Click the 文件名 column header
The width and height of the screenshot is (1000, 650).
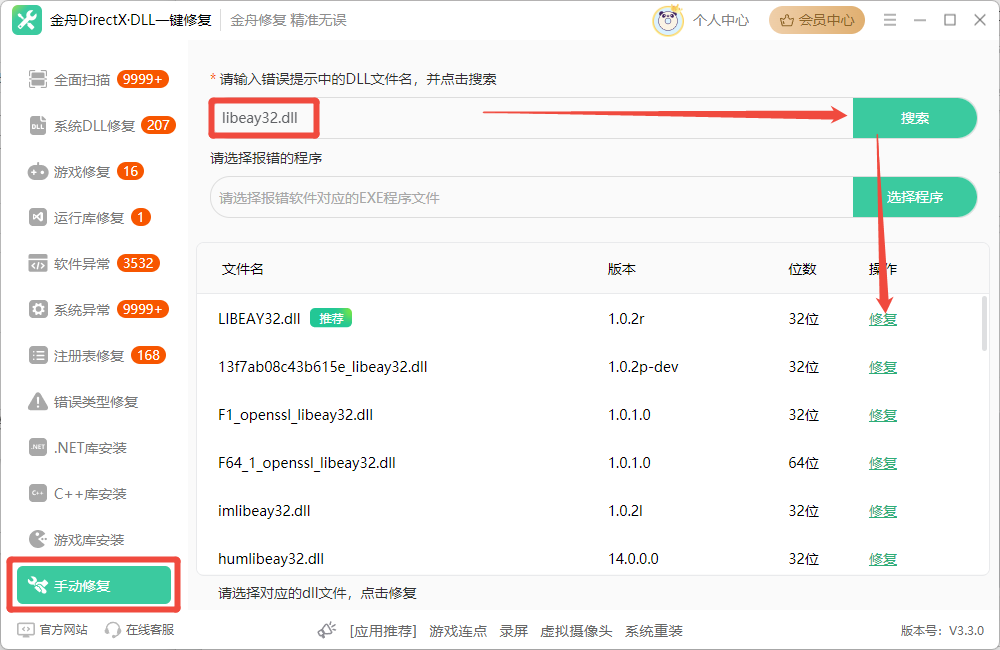click(x=242, y=269)
